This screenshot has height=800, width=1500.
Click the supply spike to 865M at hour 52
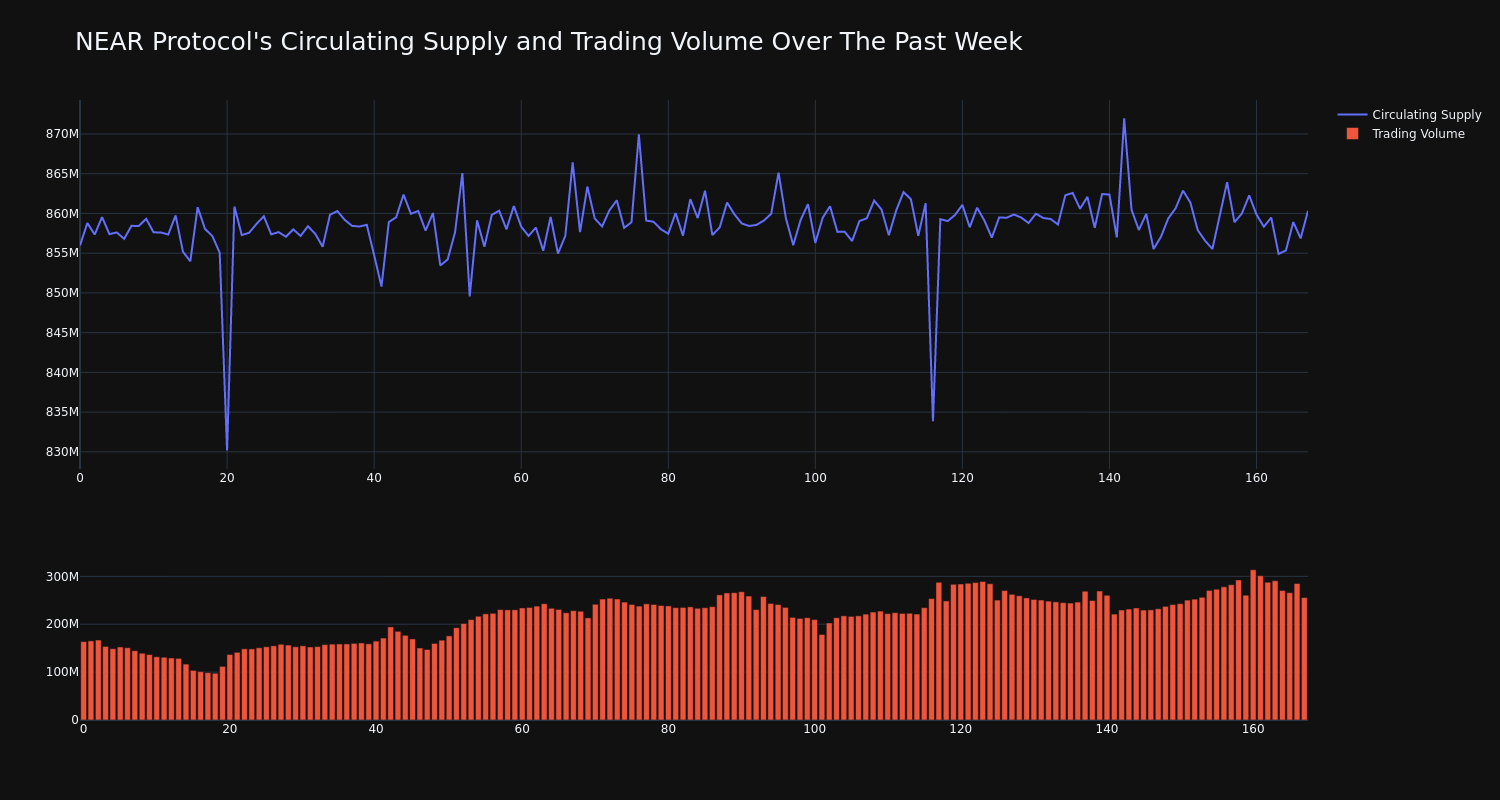pos(462,174)
